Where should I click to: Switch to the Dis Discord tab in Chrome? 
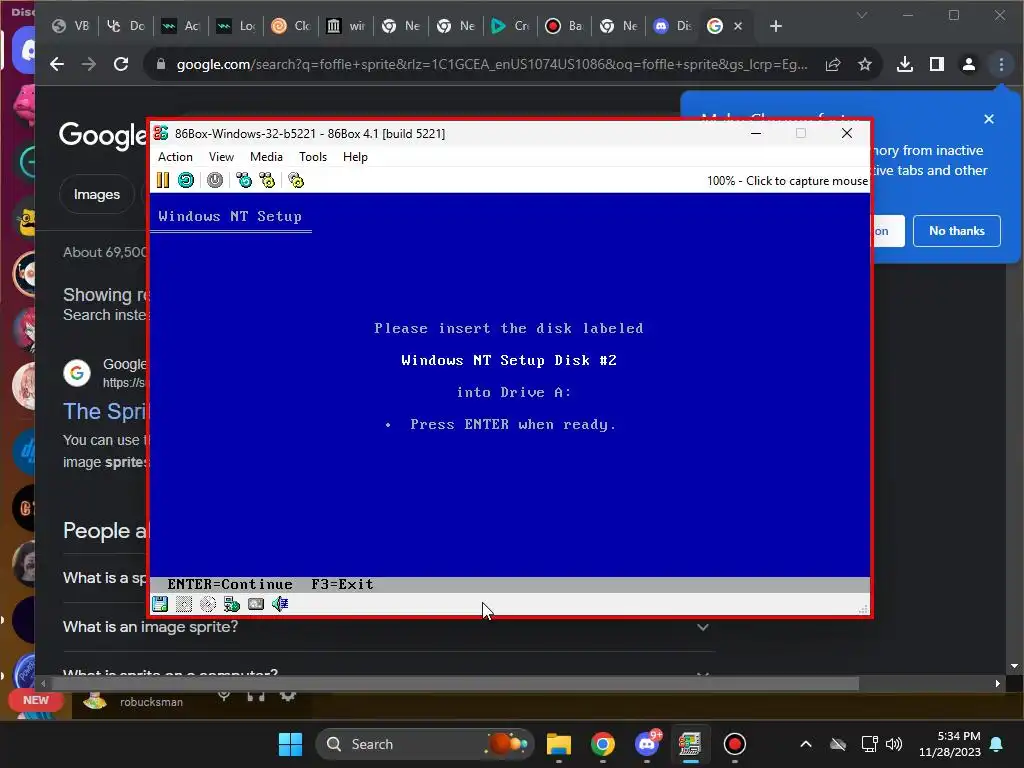(x=674, y=26)
